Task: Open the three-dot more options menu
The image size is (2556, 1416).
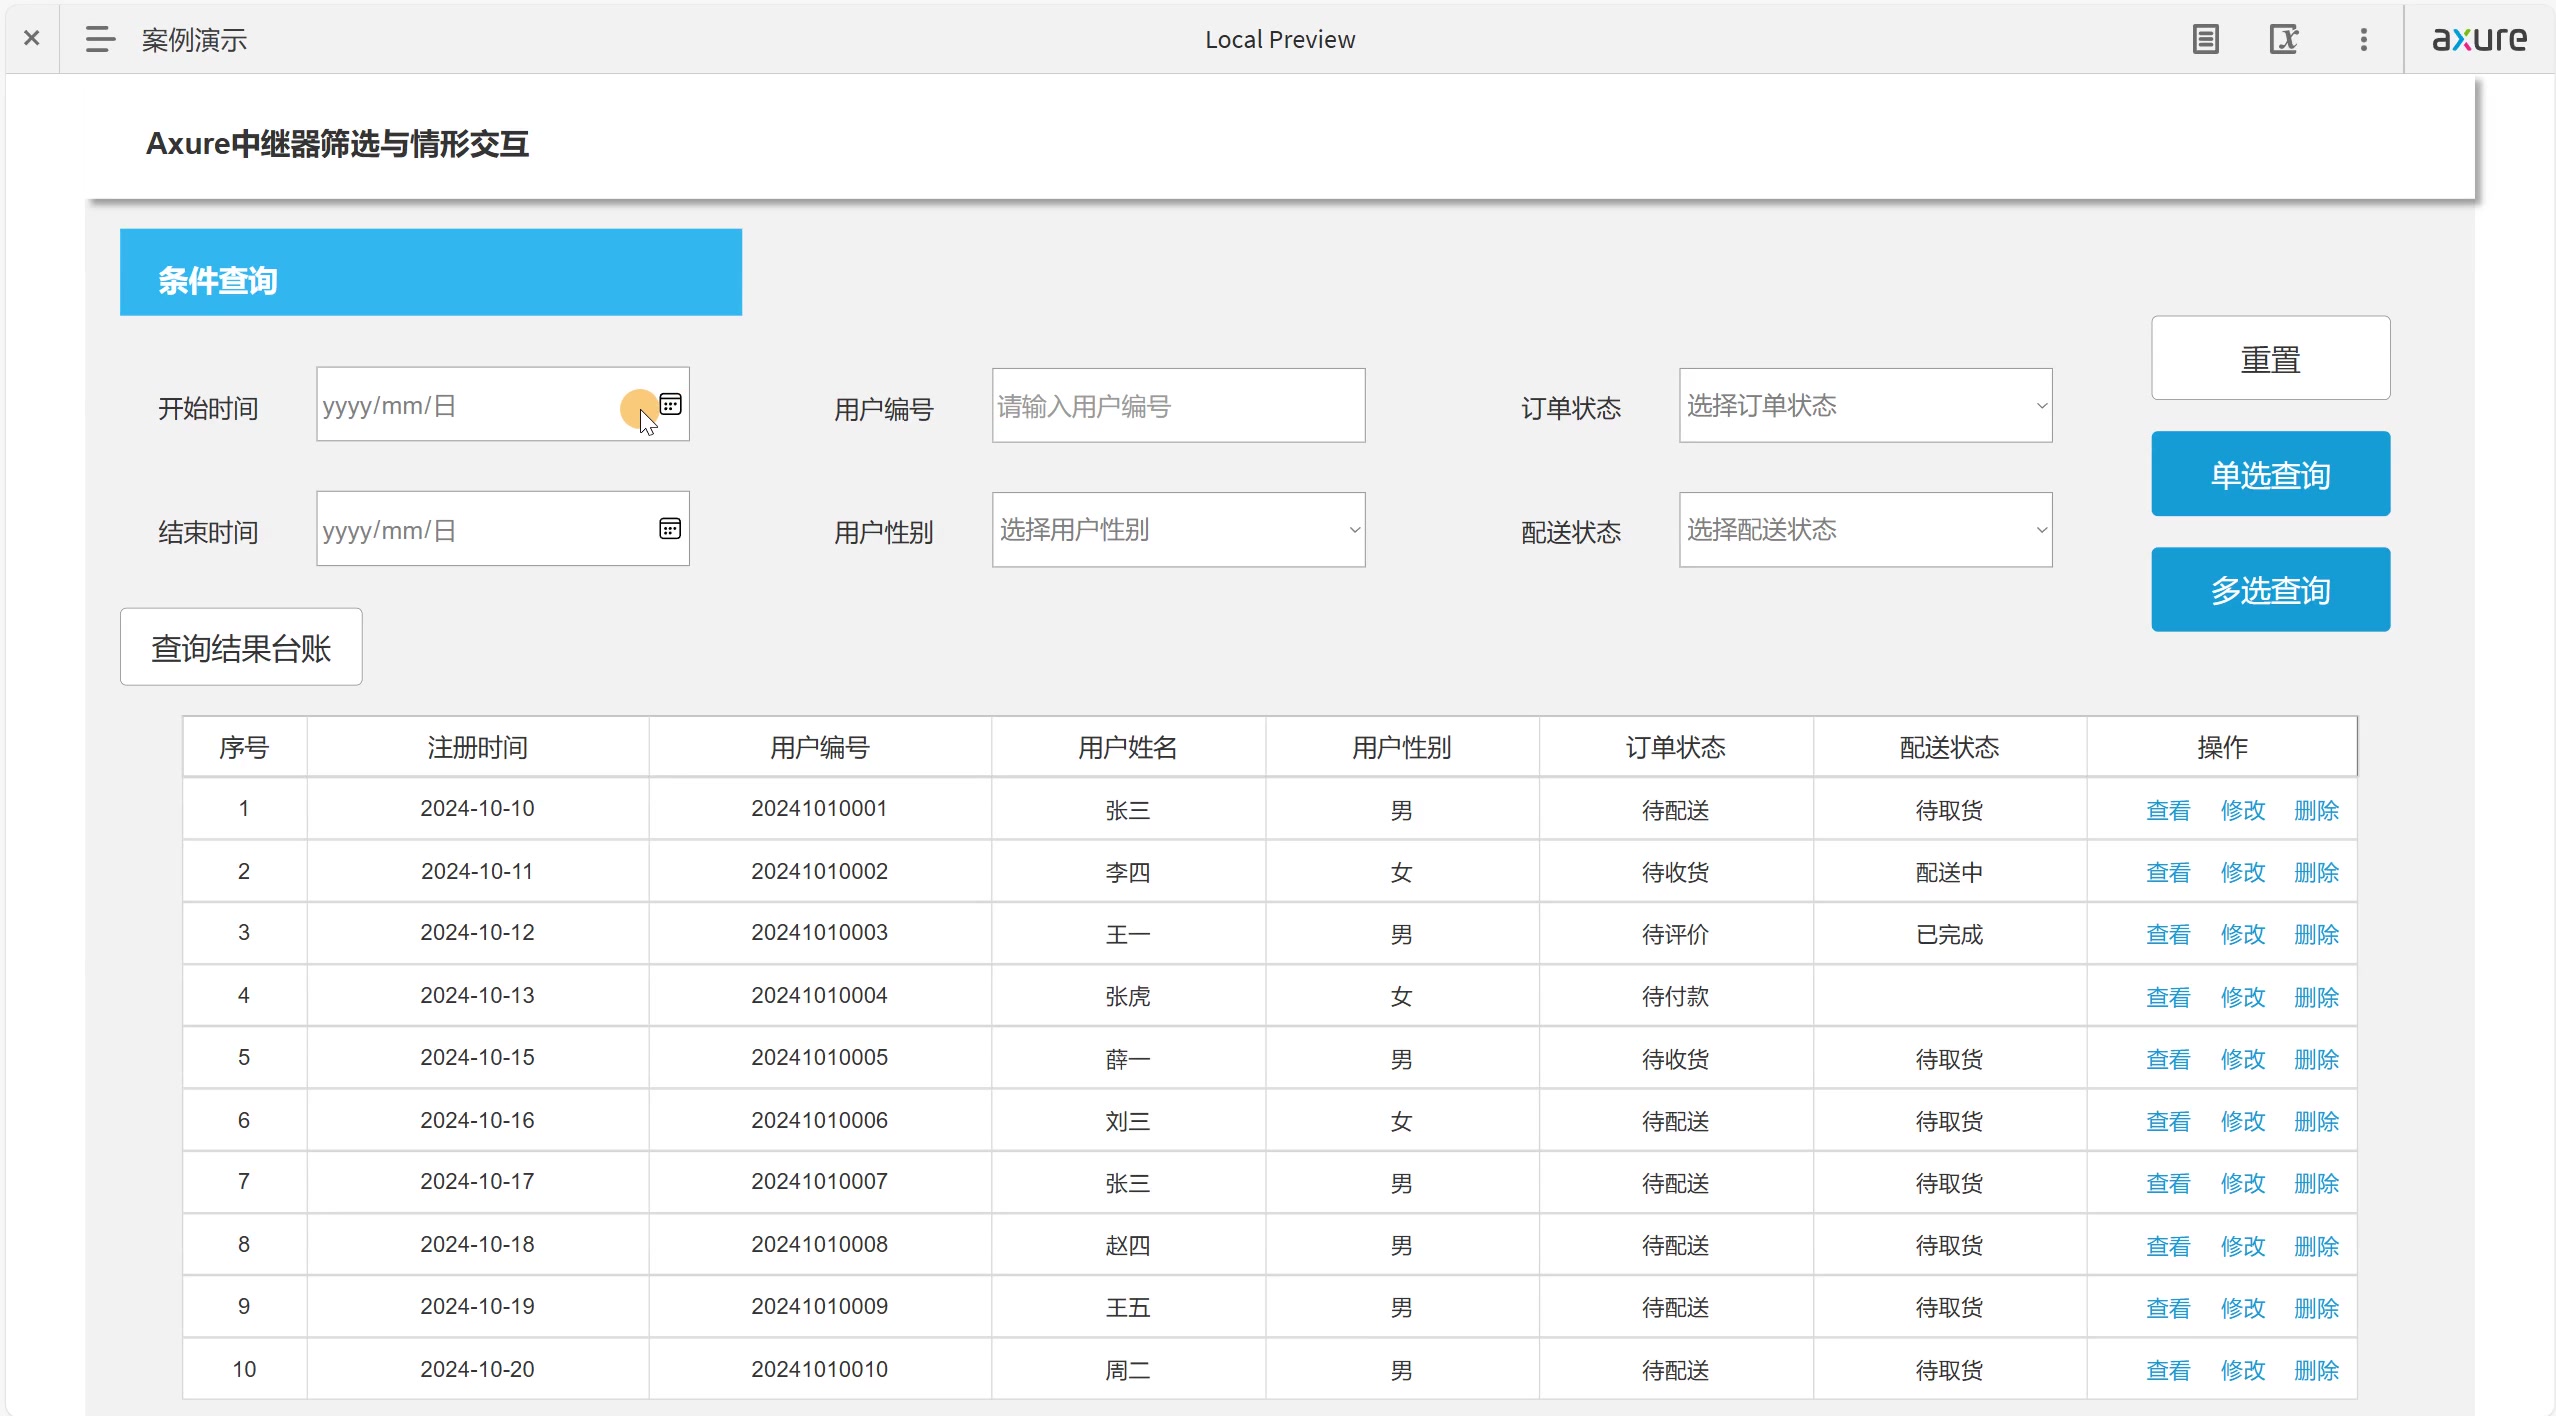Action: (2364, 39)
